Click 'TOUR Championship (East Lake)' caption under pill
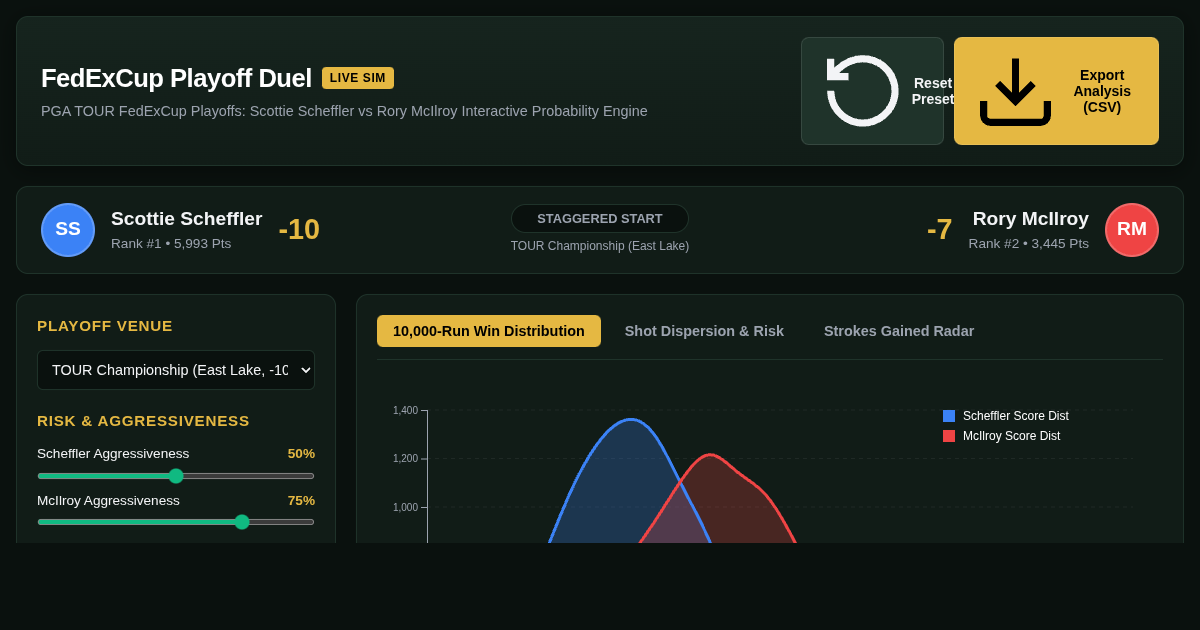The height and width of the screenshot is (630, 1200). coord(600,246)
